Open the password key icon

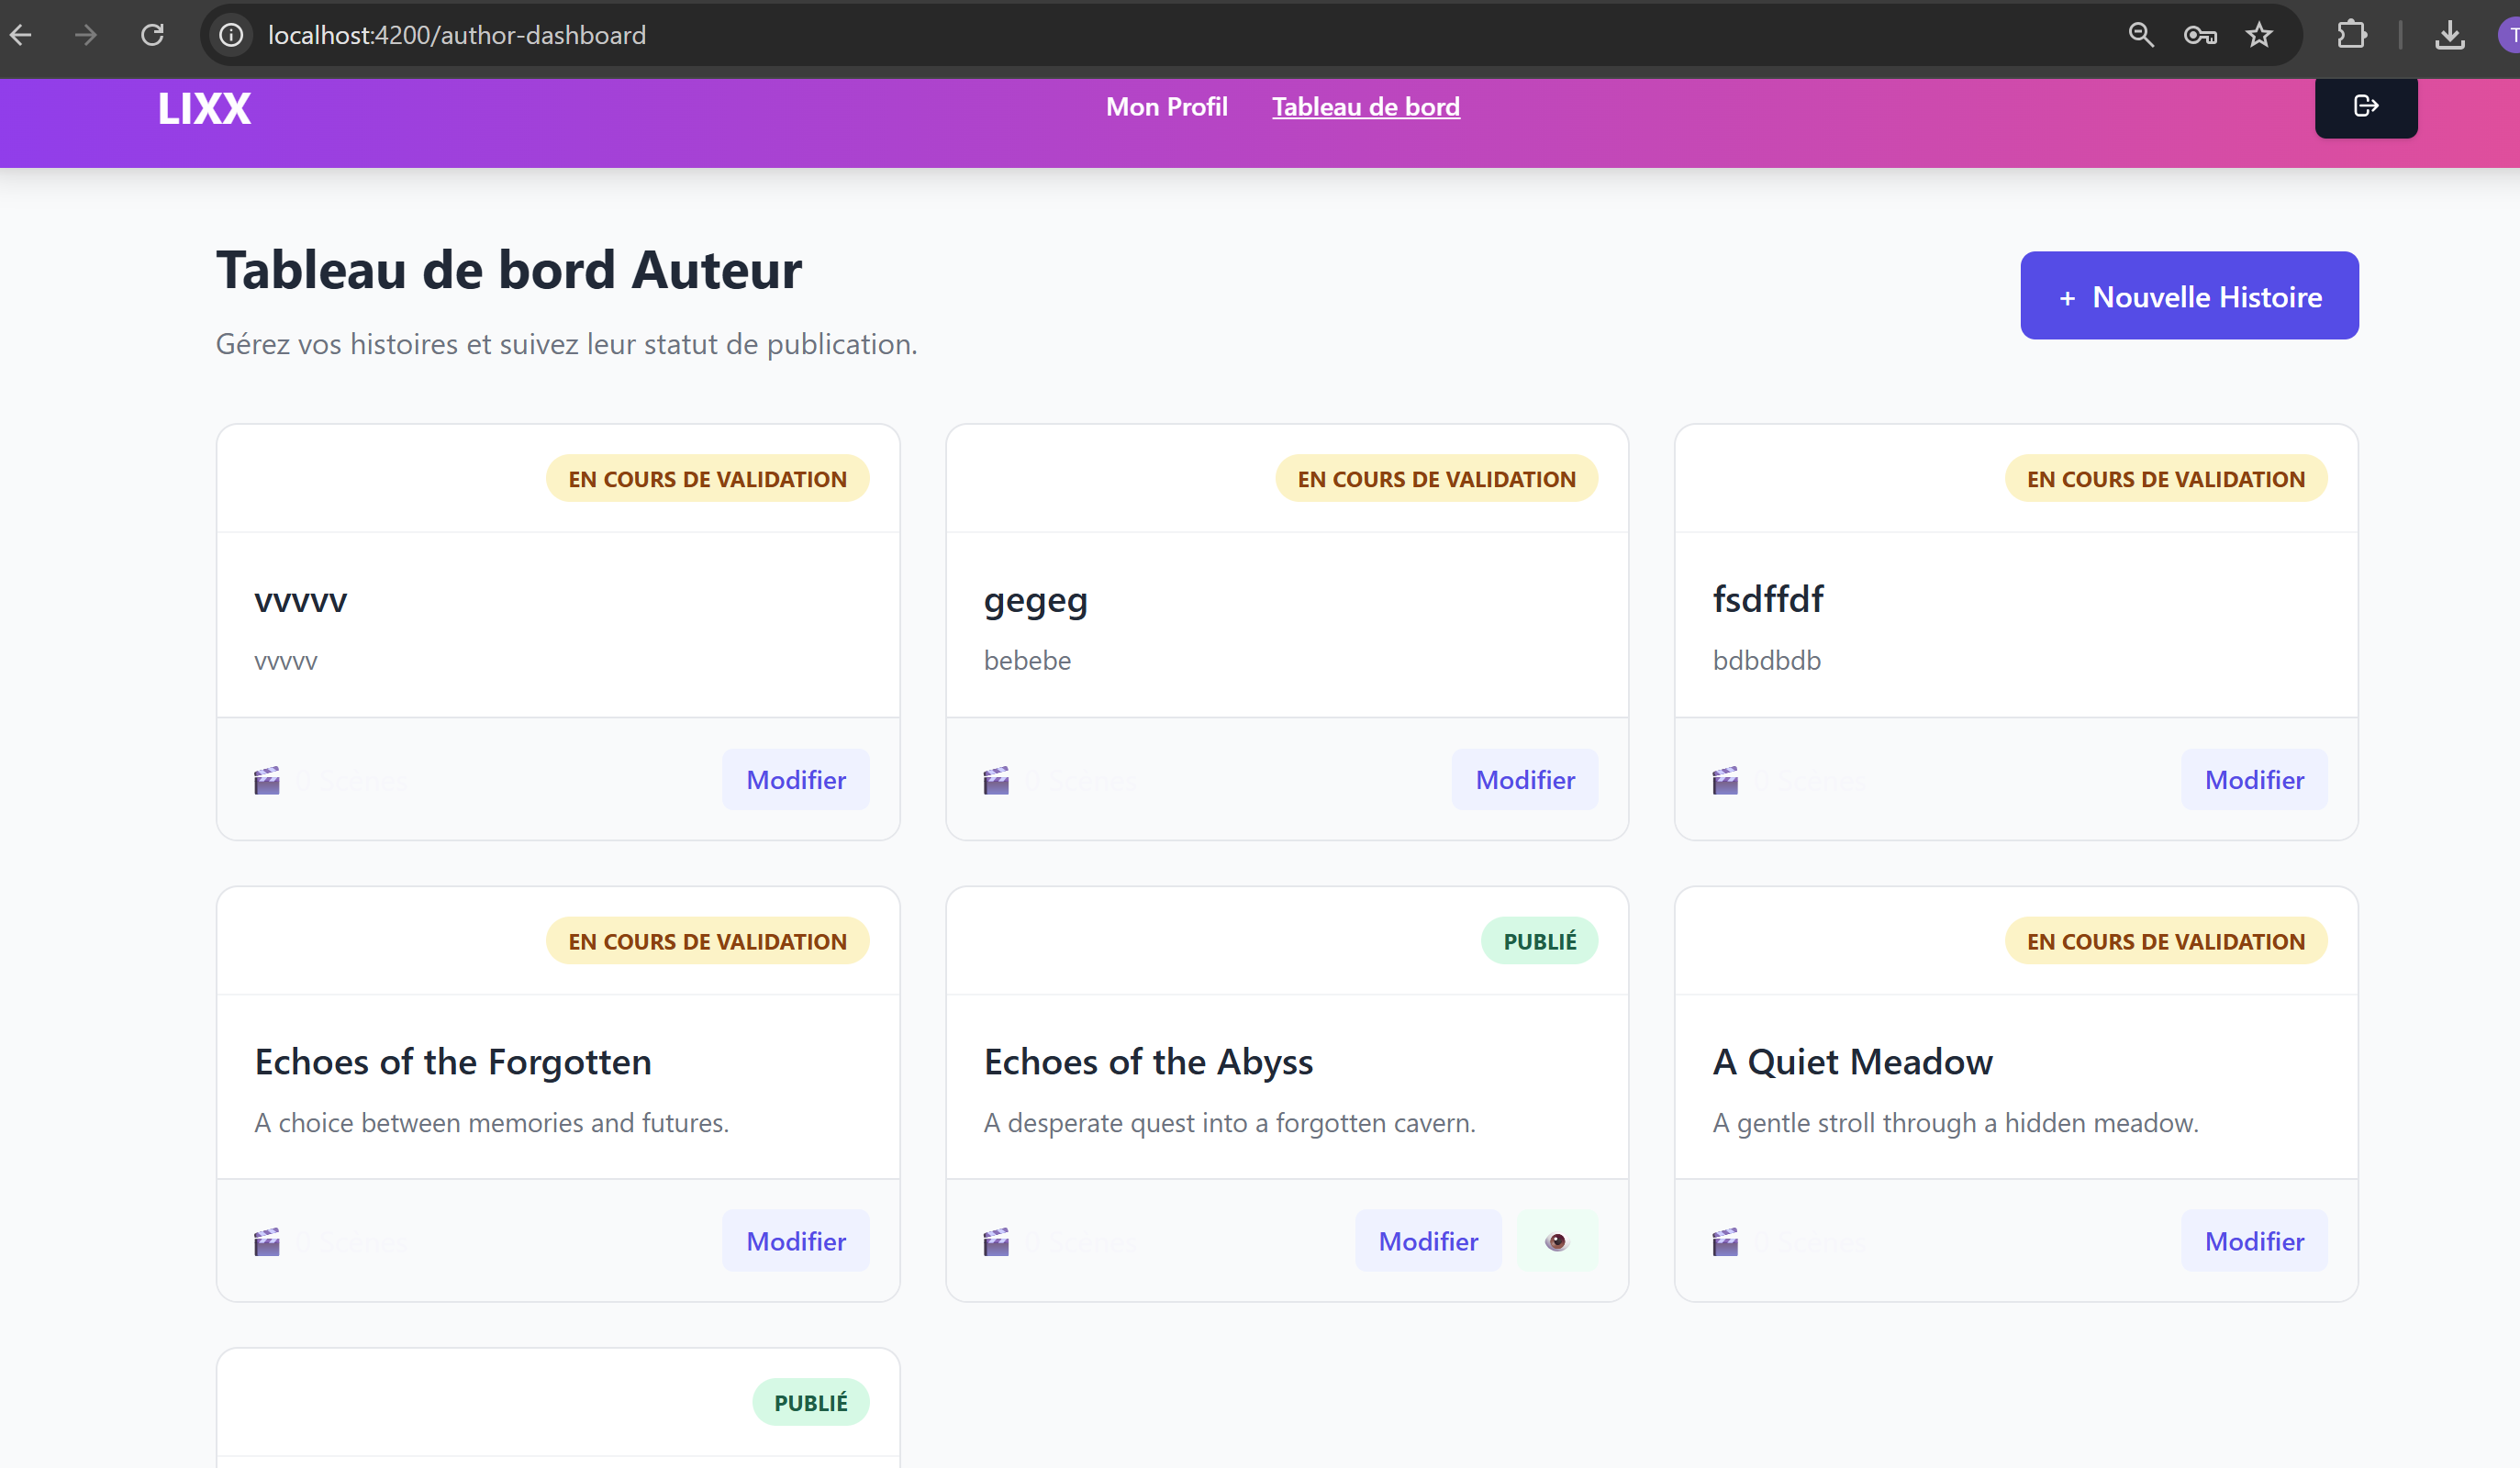tap(2200, 36)
